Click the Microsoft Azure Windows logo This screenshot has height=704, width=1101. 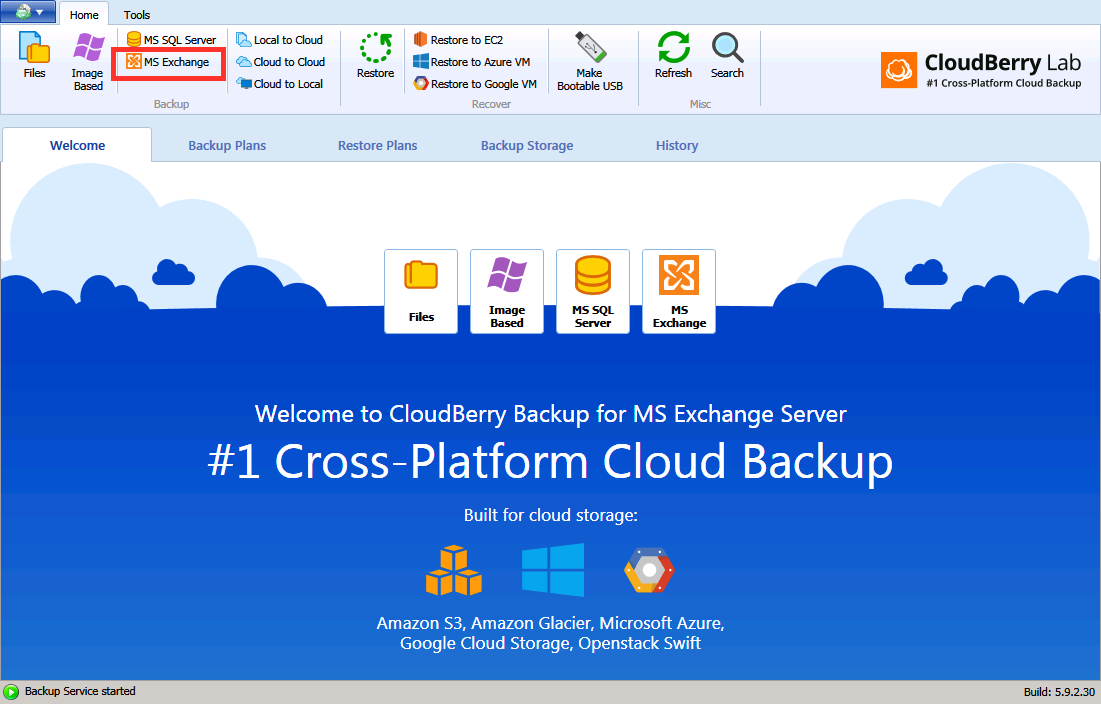[553, 569]
